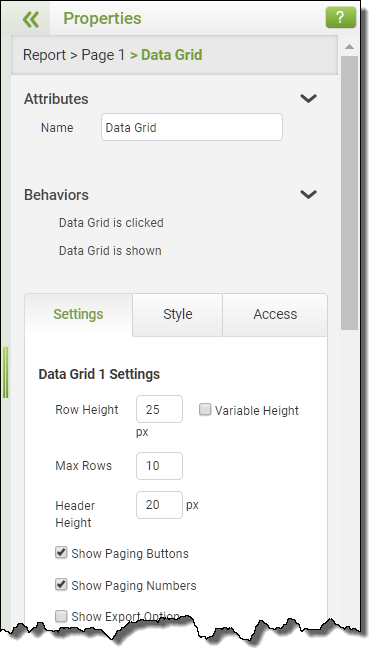Click the Attributes heading text
The height and width of the screenshot is (662, 376).
pyautogui.click(x=56, y=99)
